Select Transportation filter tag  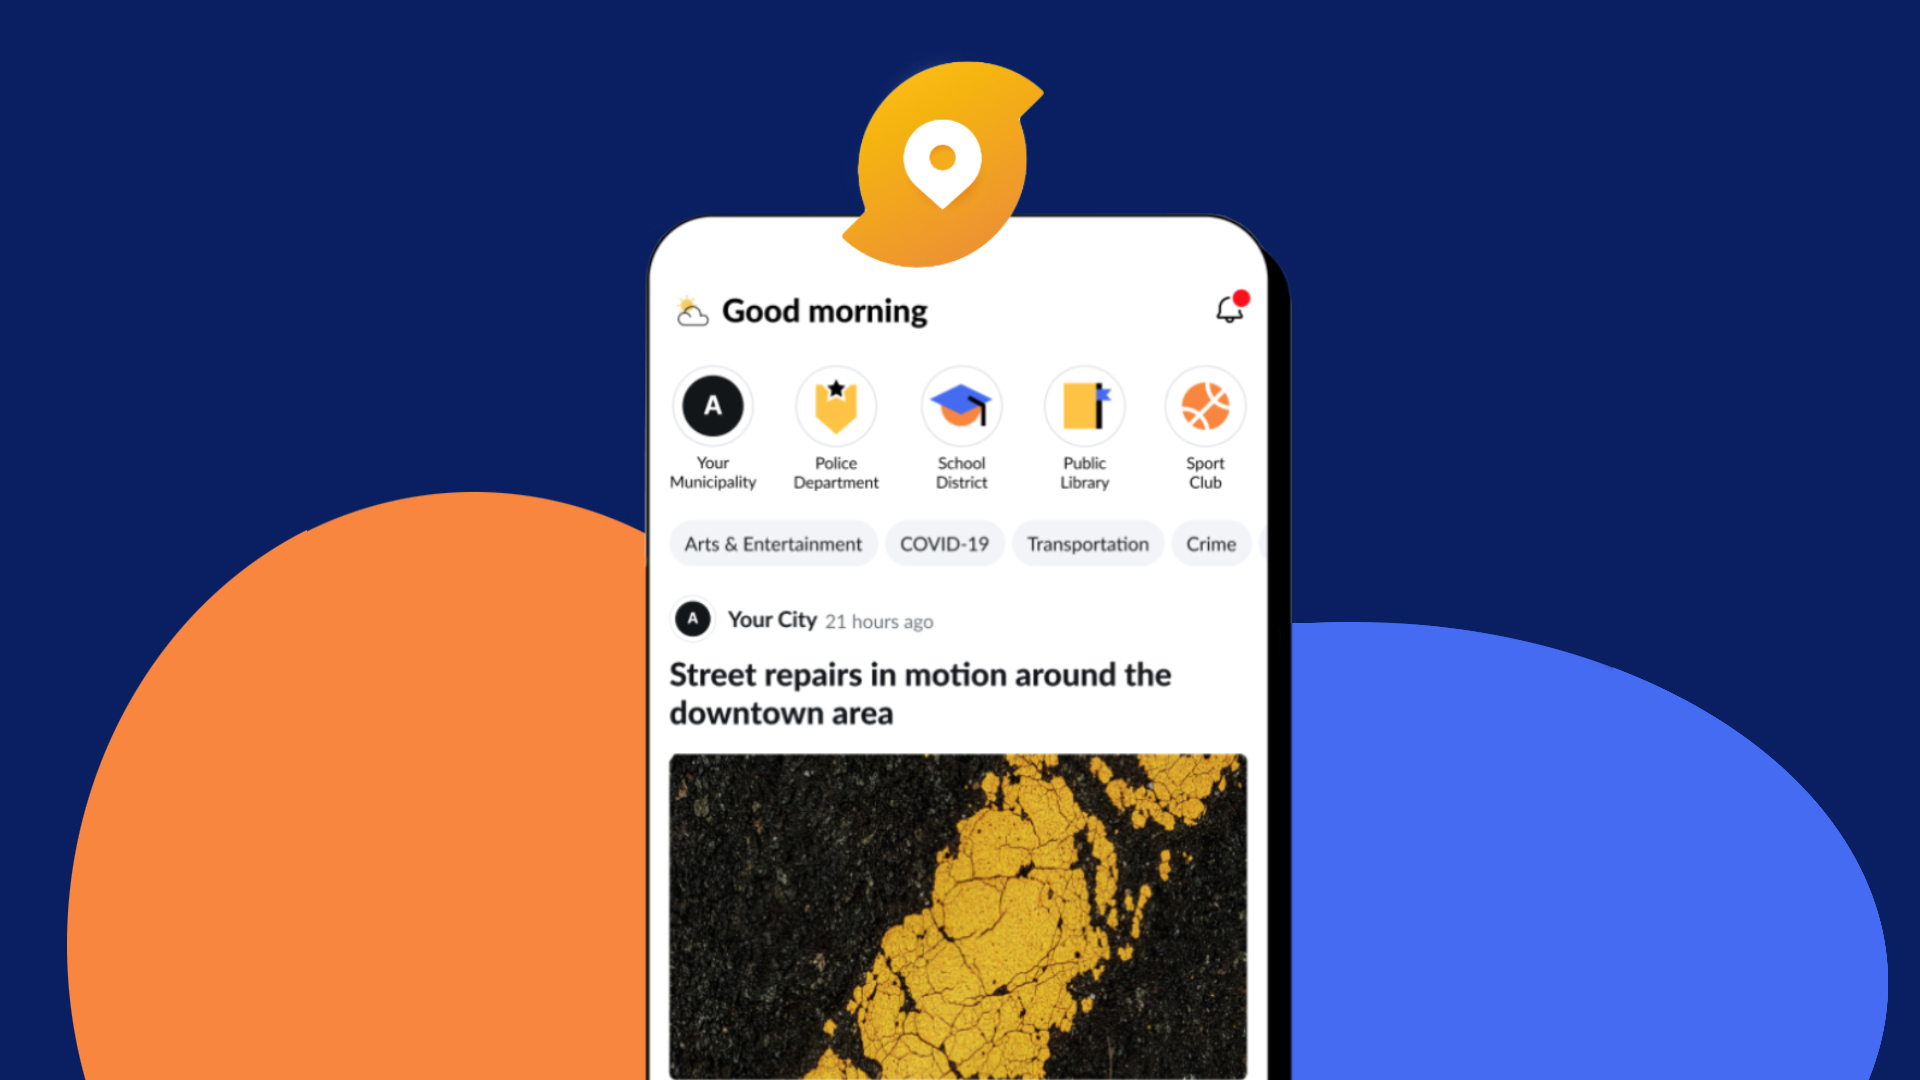point(1087,543)
